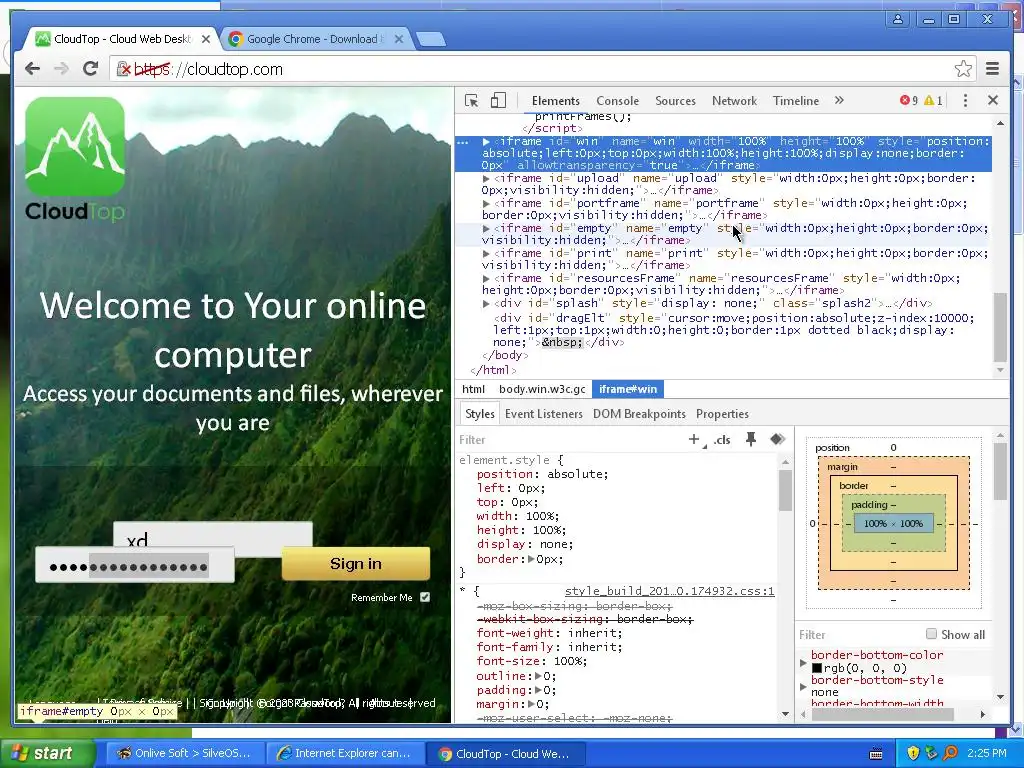Select the html breadcrumb
The width and height of the screenshot is (1024, 768).
(x=473, y=389)
